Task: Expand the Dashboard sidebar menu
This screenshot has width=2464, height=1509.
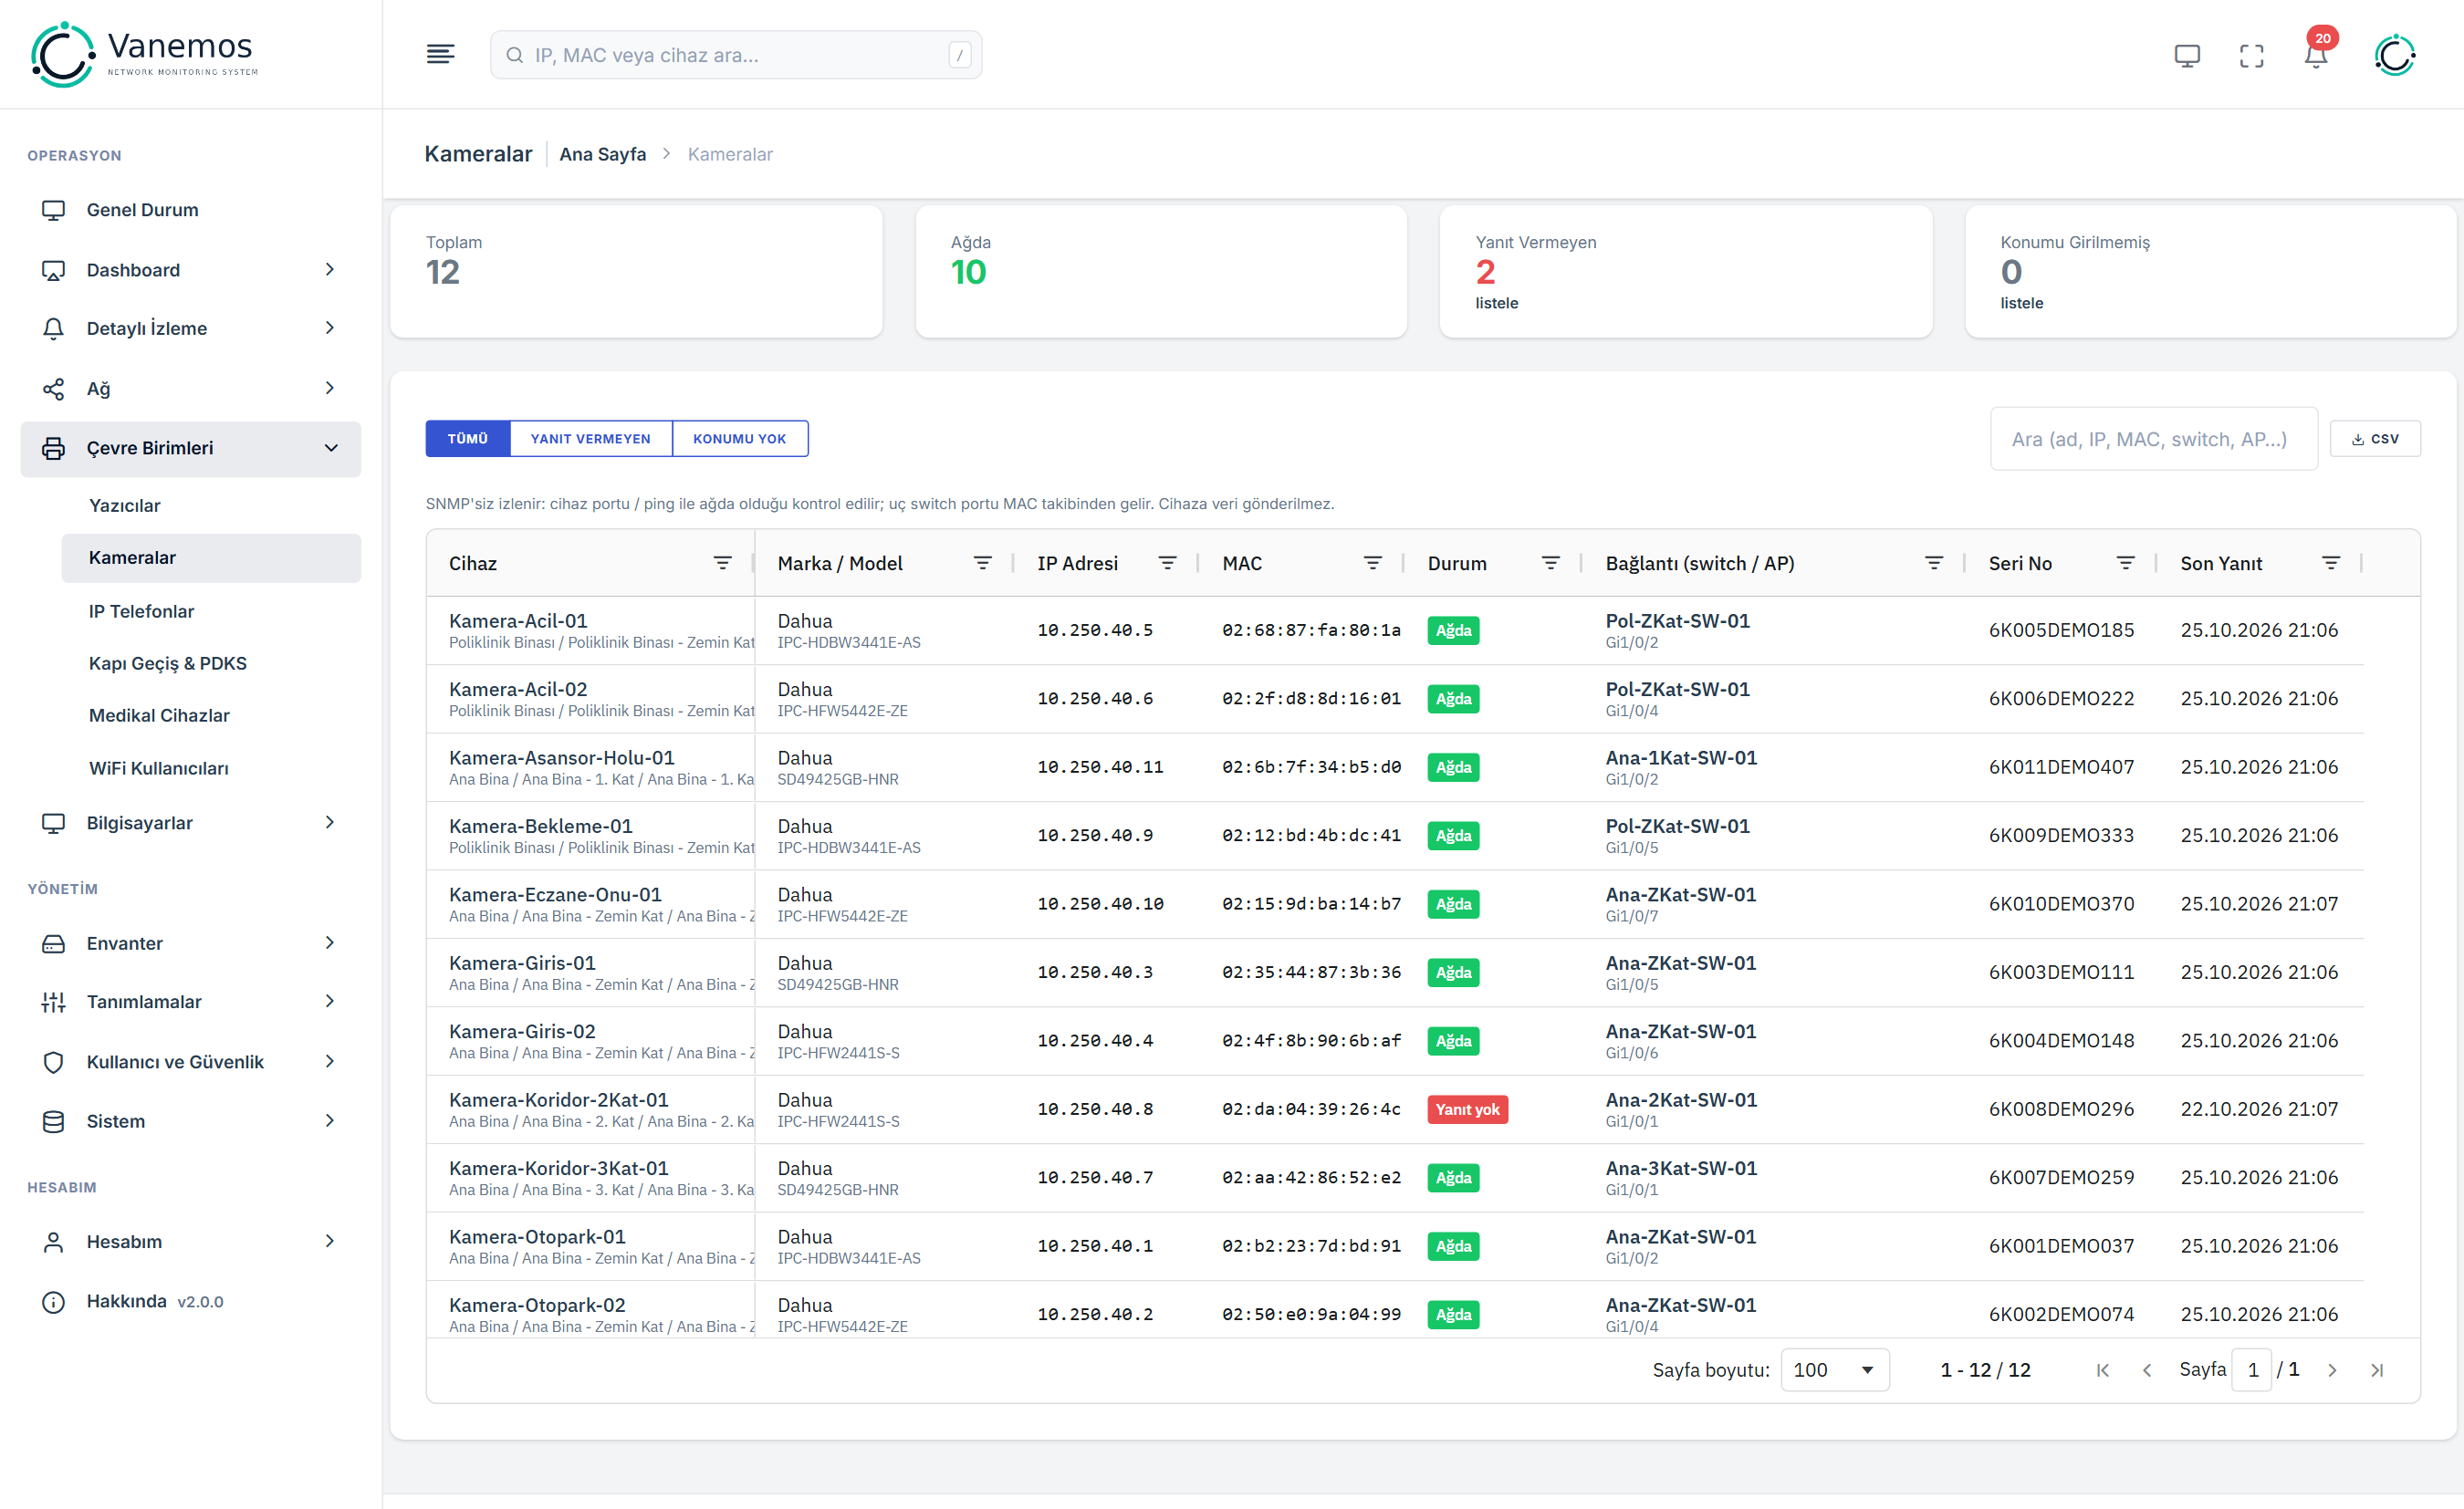Action: (190, 270)
